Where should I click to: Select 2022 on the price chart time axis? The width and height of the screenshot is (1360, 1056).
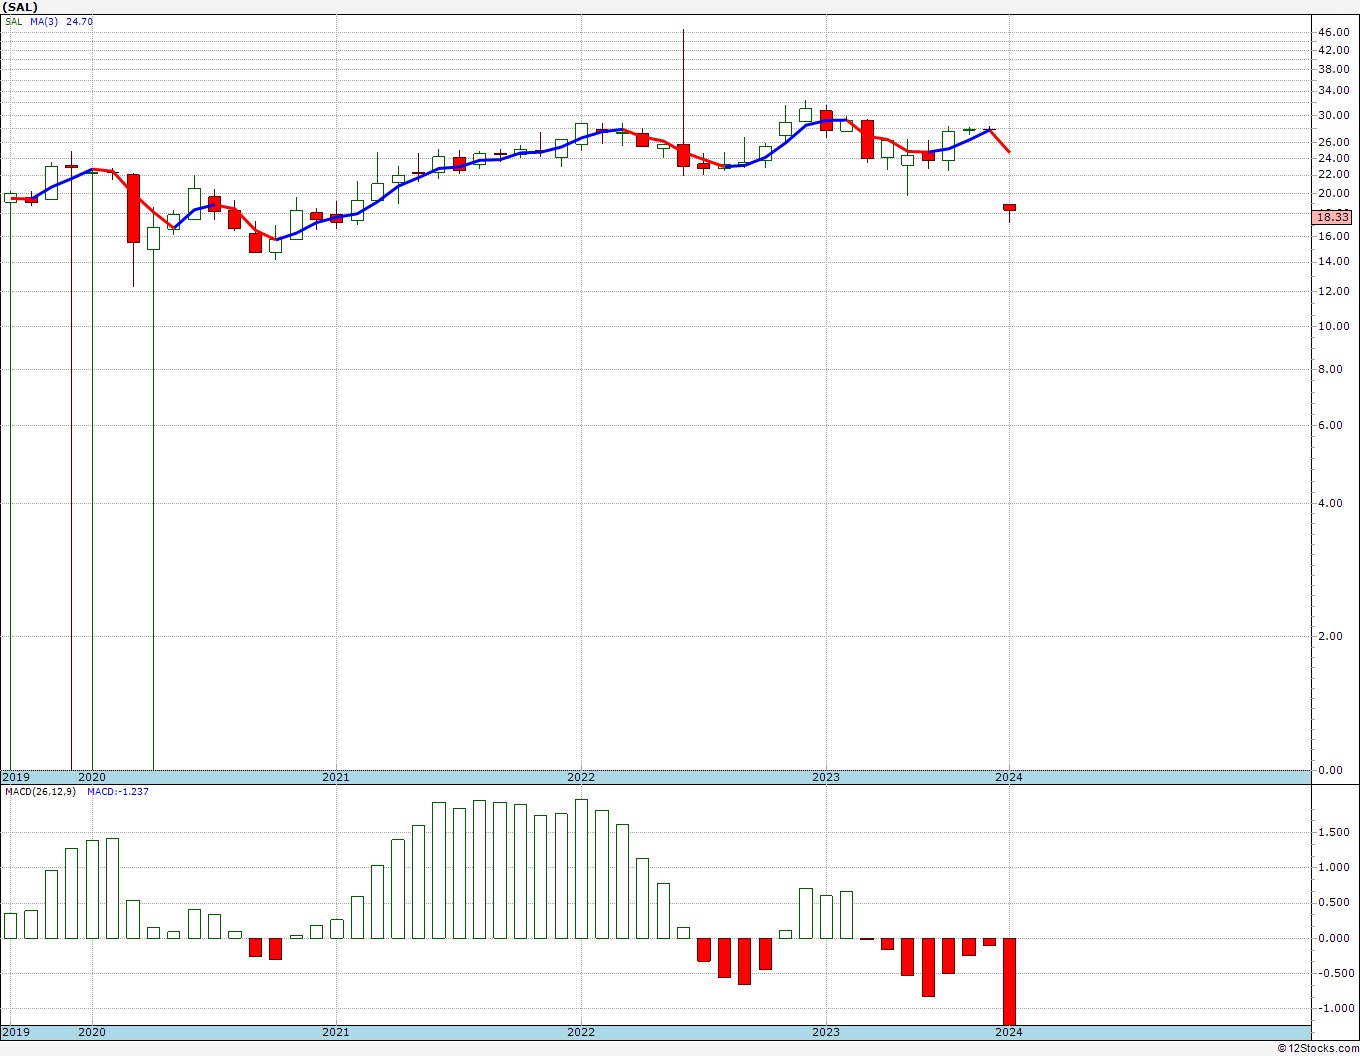(x=581, y=777)
